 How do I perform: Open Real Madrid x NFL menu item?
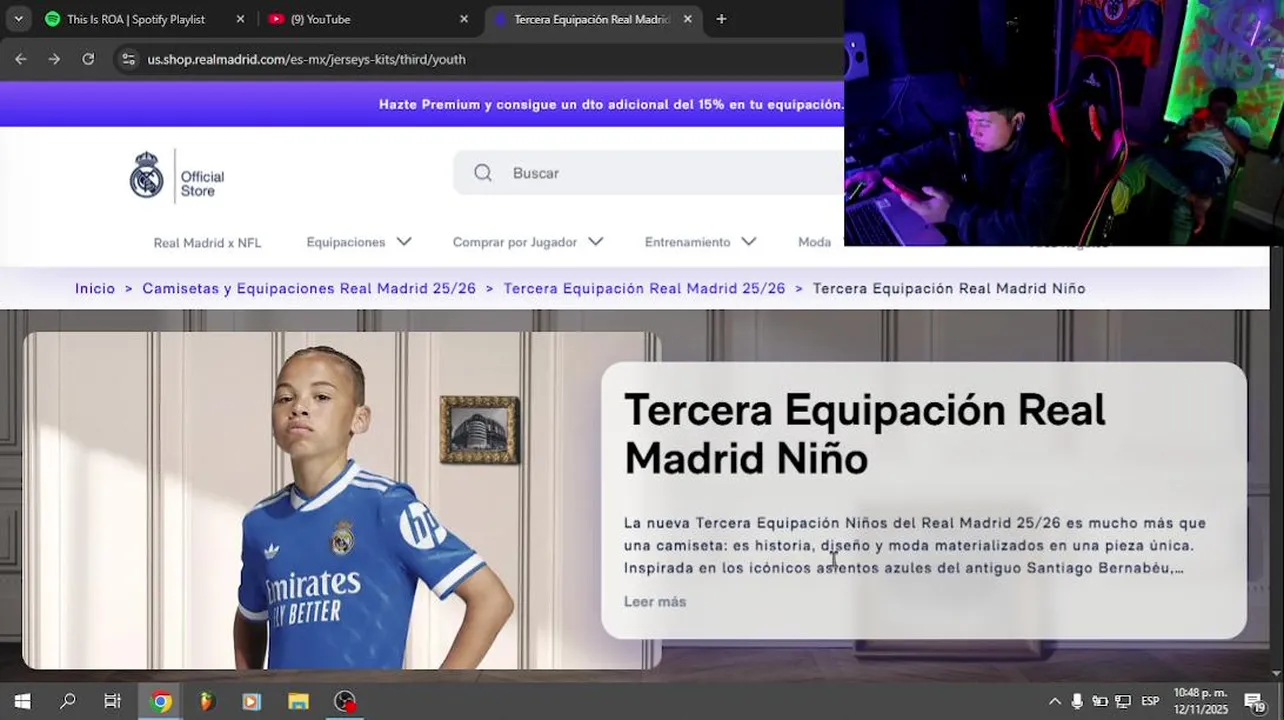pos(207,242)
